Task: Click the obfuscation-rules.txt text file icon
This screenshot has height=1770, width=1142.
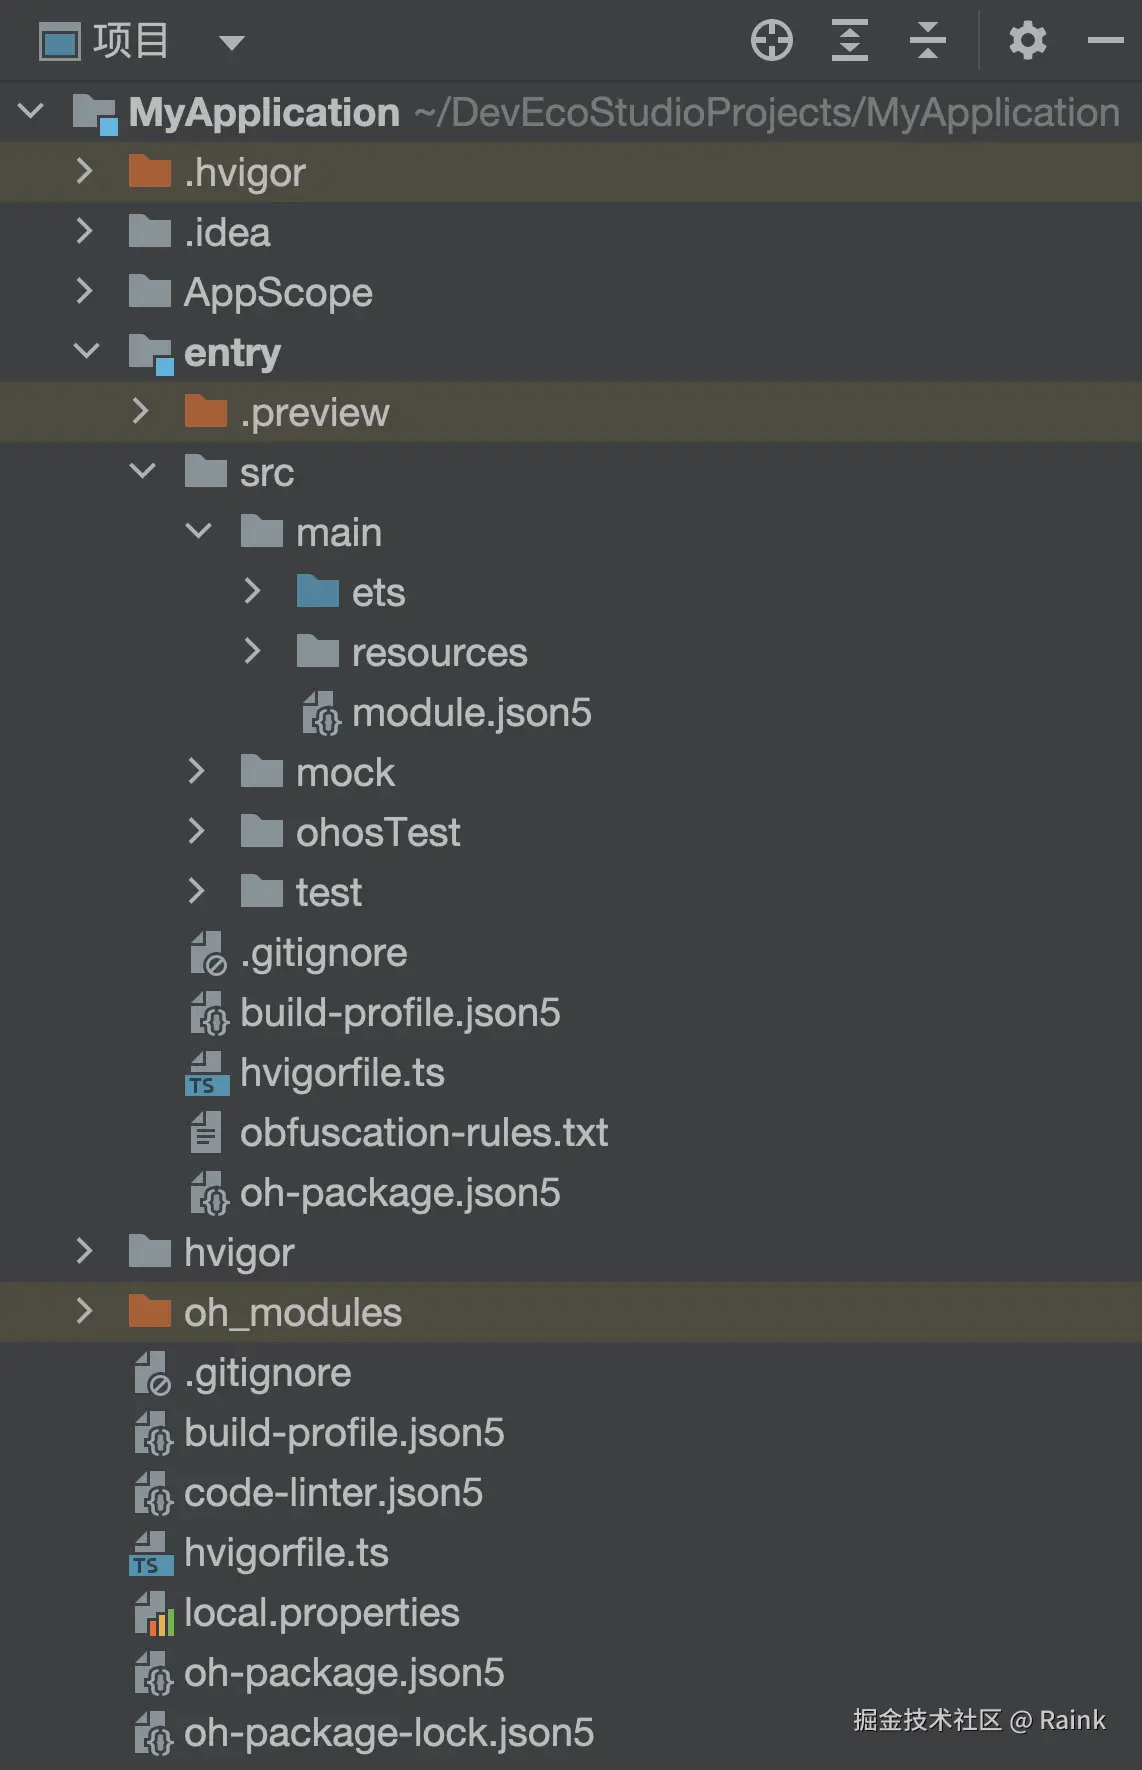Action: (x=206, y=1133)
